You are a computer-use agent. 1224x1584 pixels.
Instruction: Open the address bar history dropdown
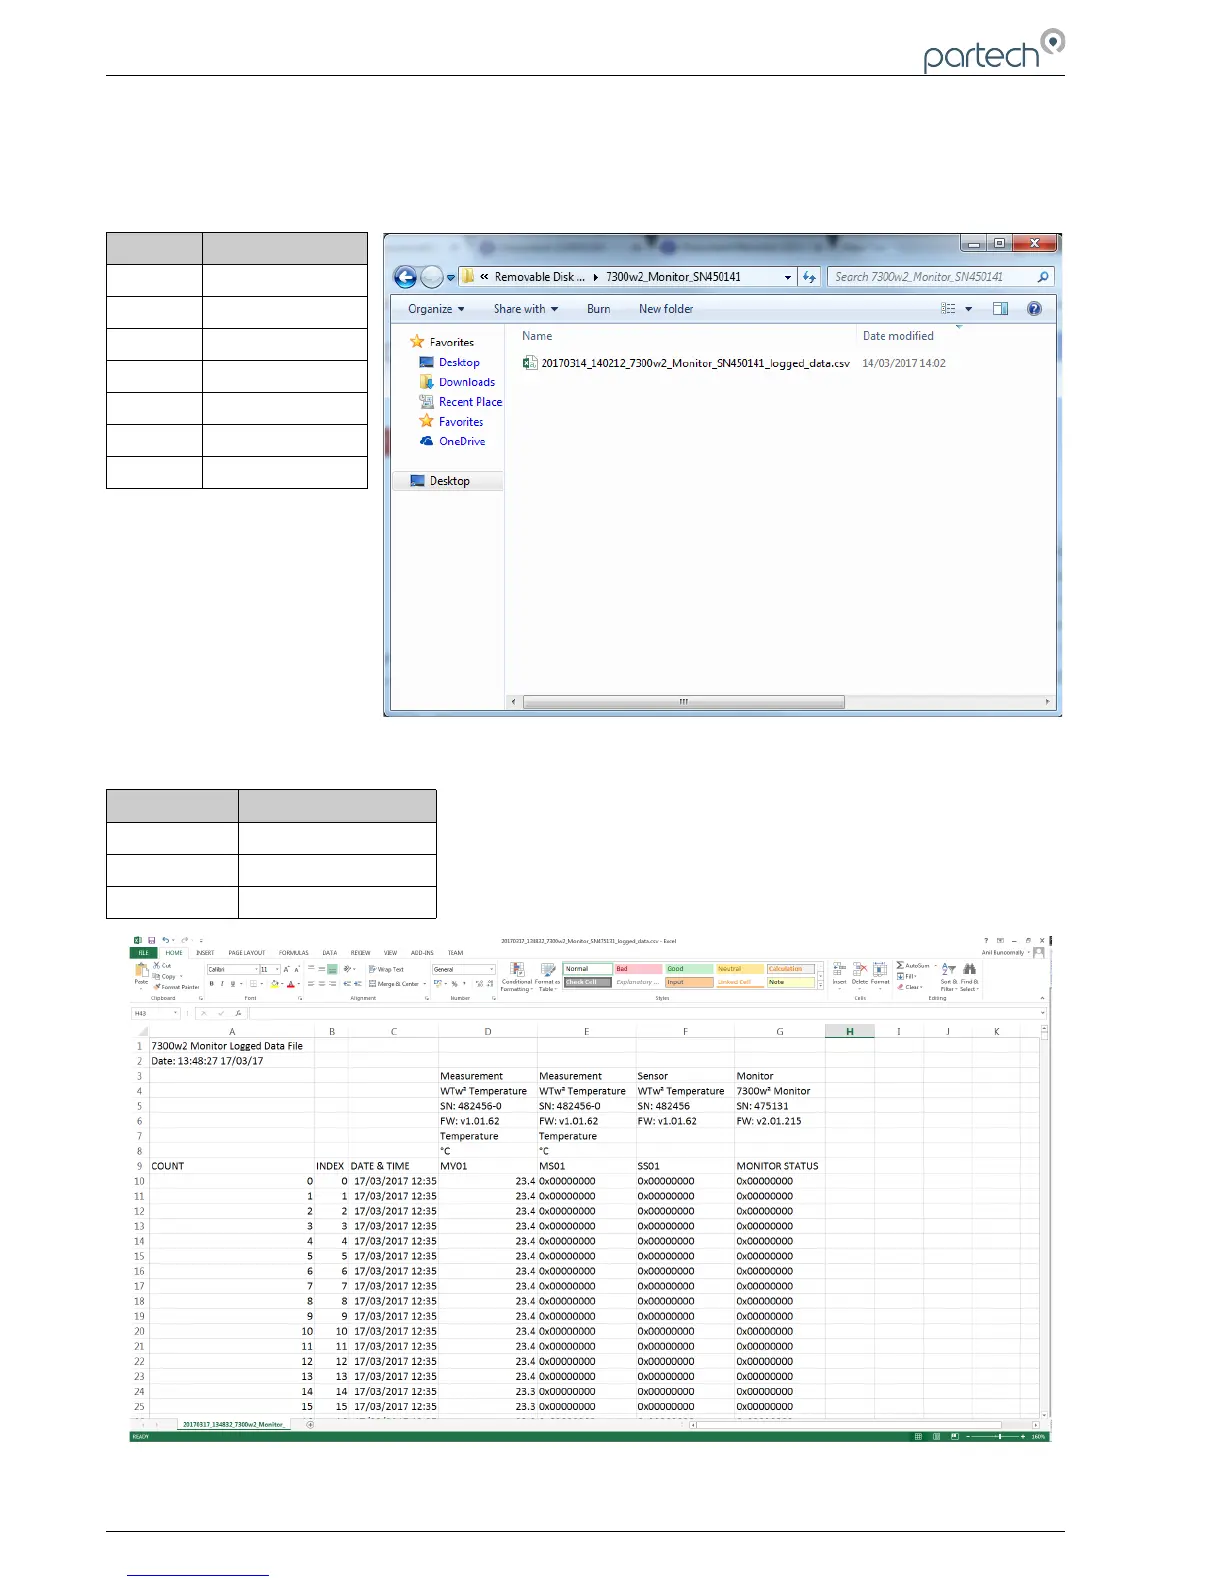pyautogui.click(x=788, y=277)
